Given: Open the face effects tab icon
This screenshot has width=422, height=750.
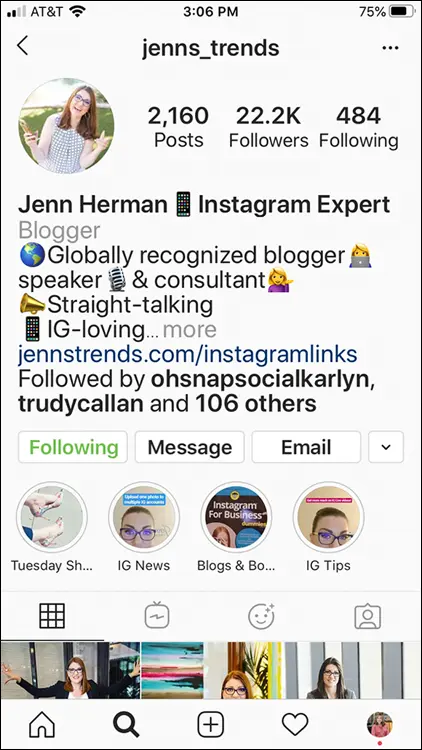Looking at the screenshot, I should coord(262,616).
